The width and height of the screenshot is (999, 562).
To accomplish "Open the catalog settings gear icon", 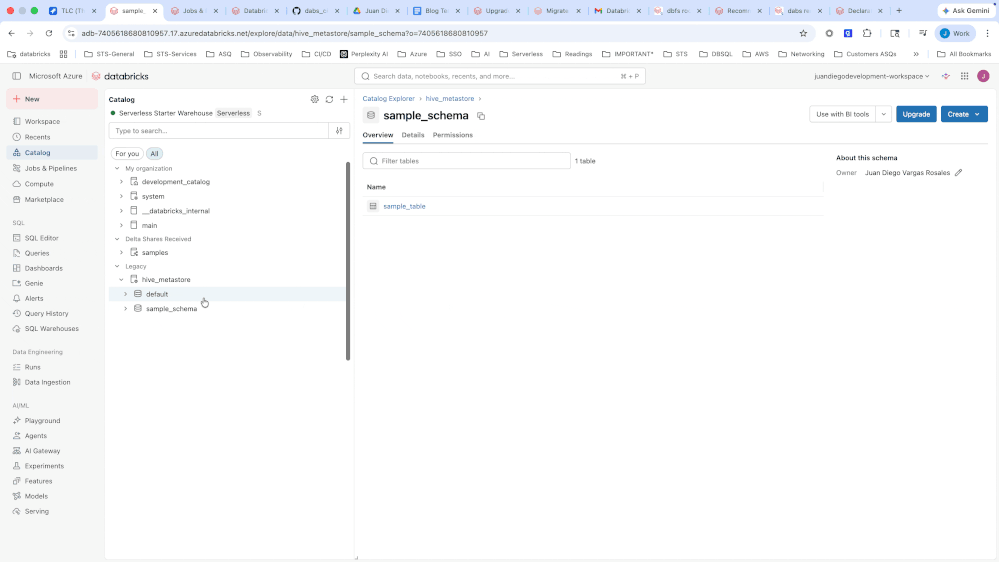I will click(x=315, y=99).
